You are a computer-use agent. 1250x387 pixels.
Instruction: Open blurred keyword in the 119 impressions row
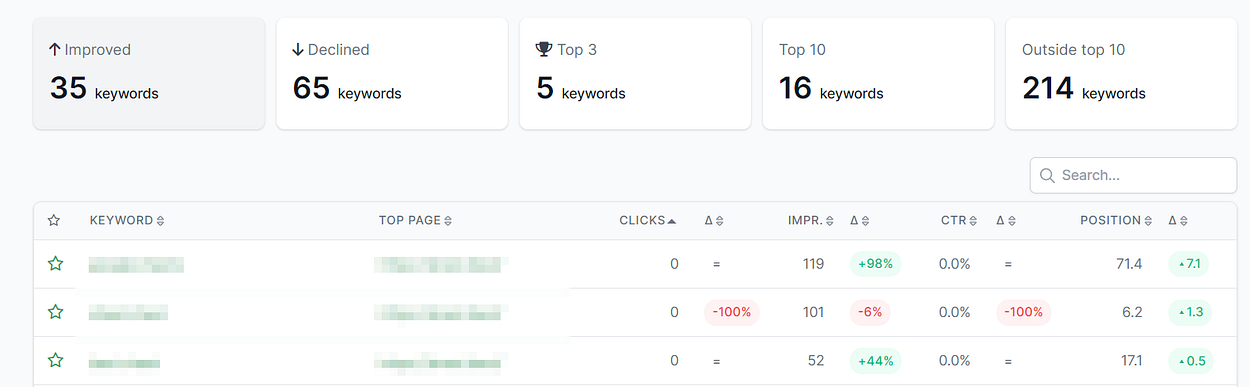[136, 265]
